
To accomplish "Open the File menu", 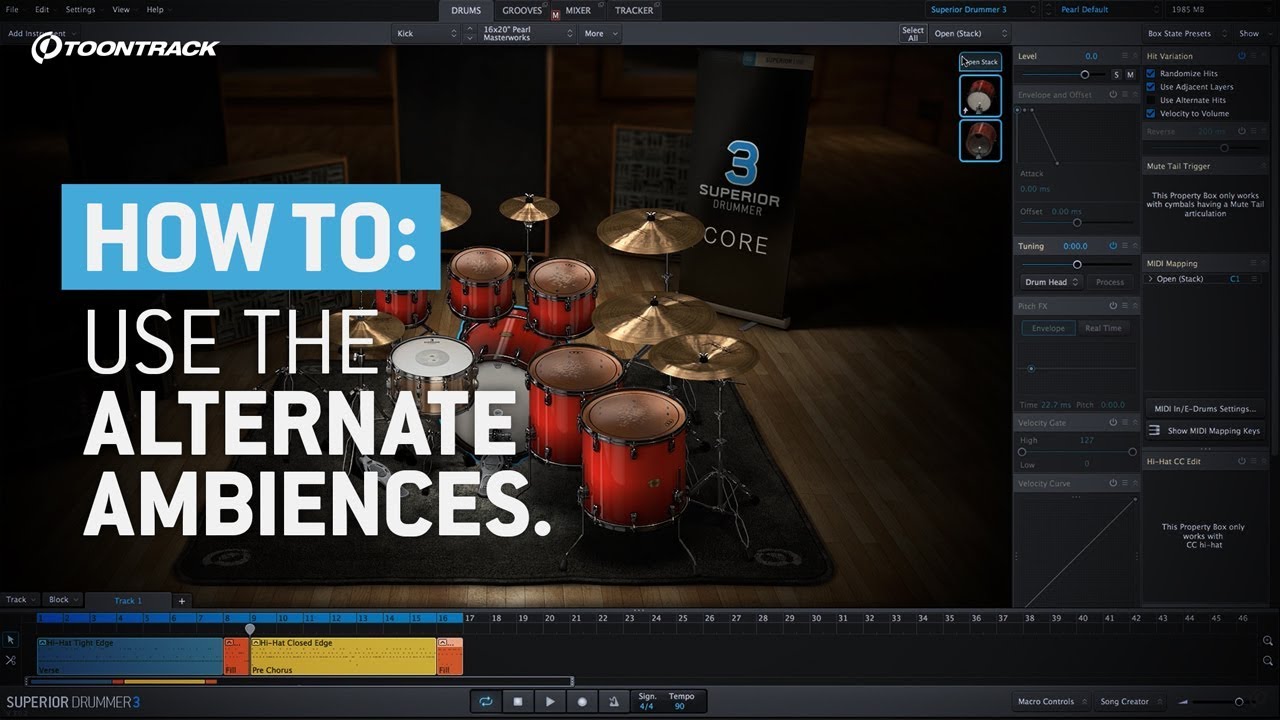I will [12, 9].
